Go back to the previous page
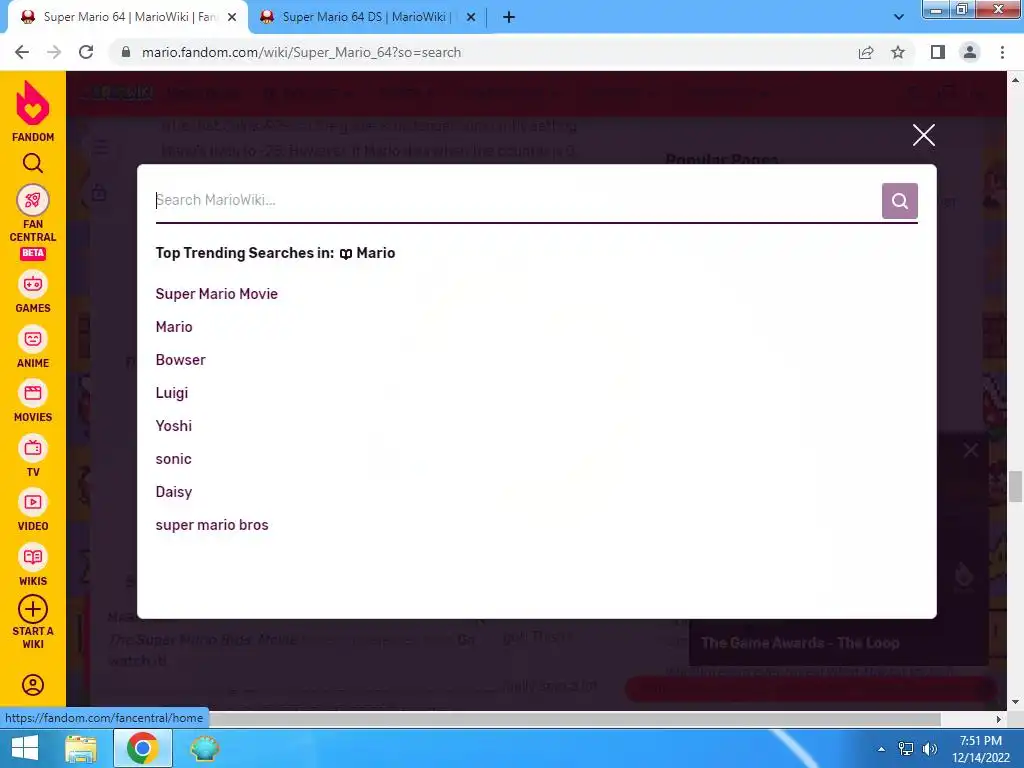The height and width of the screenshot is (768, 1024). 22,52
